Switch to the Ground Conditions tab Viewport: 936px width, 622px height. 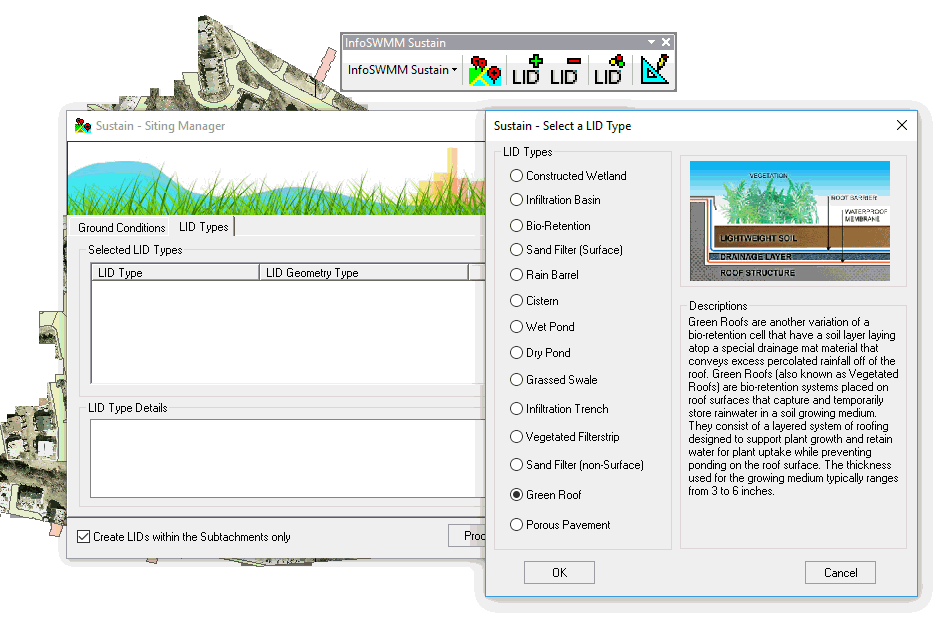click(x=121, y=227)
